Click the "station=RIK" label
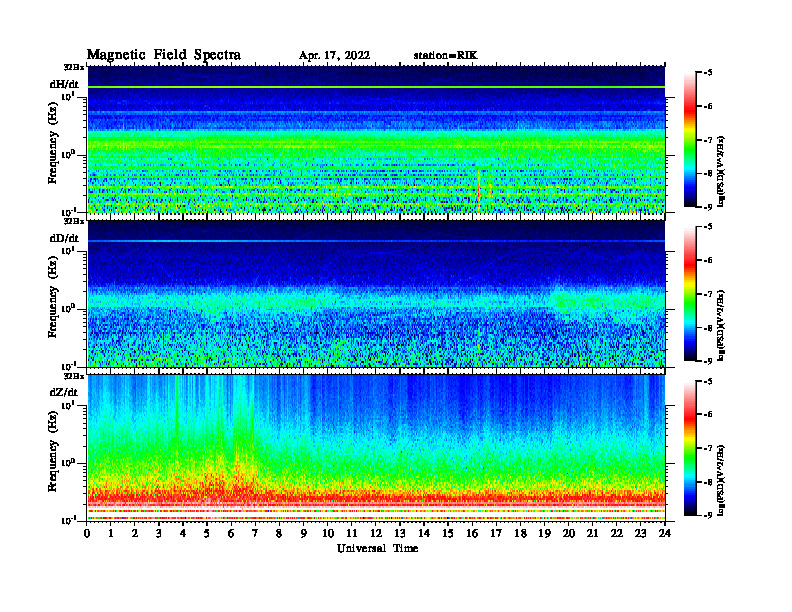Screen dimensions: 792x612 tap(445, 56)
